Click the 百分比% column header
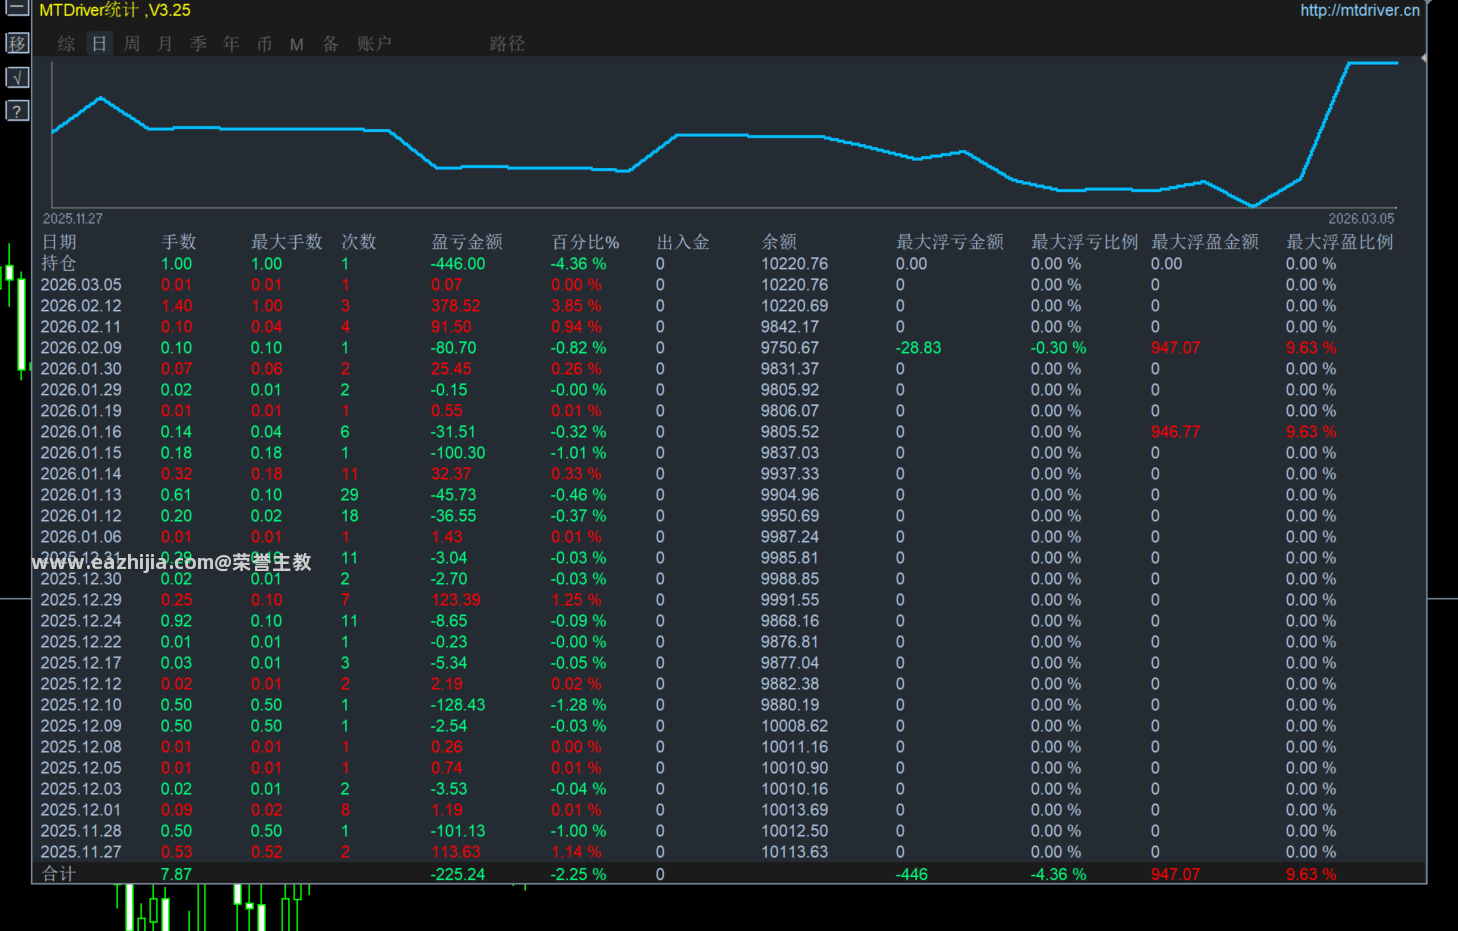 (585, 242)
